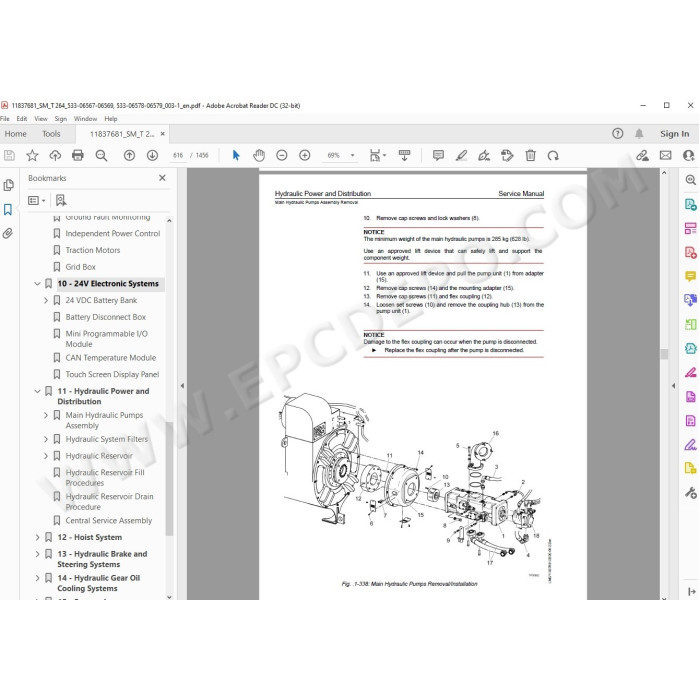Screen dimensions: 700x700
Task: Share a link with the link icon
Action: pyautogui.click(x=642, y=155)
